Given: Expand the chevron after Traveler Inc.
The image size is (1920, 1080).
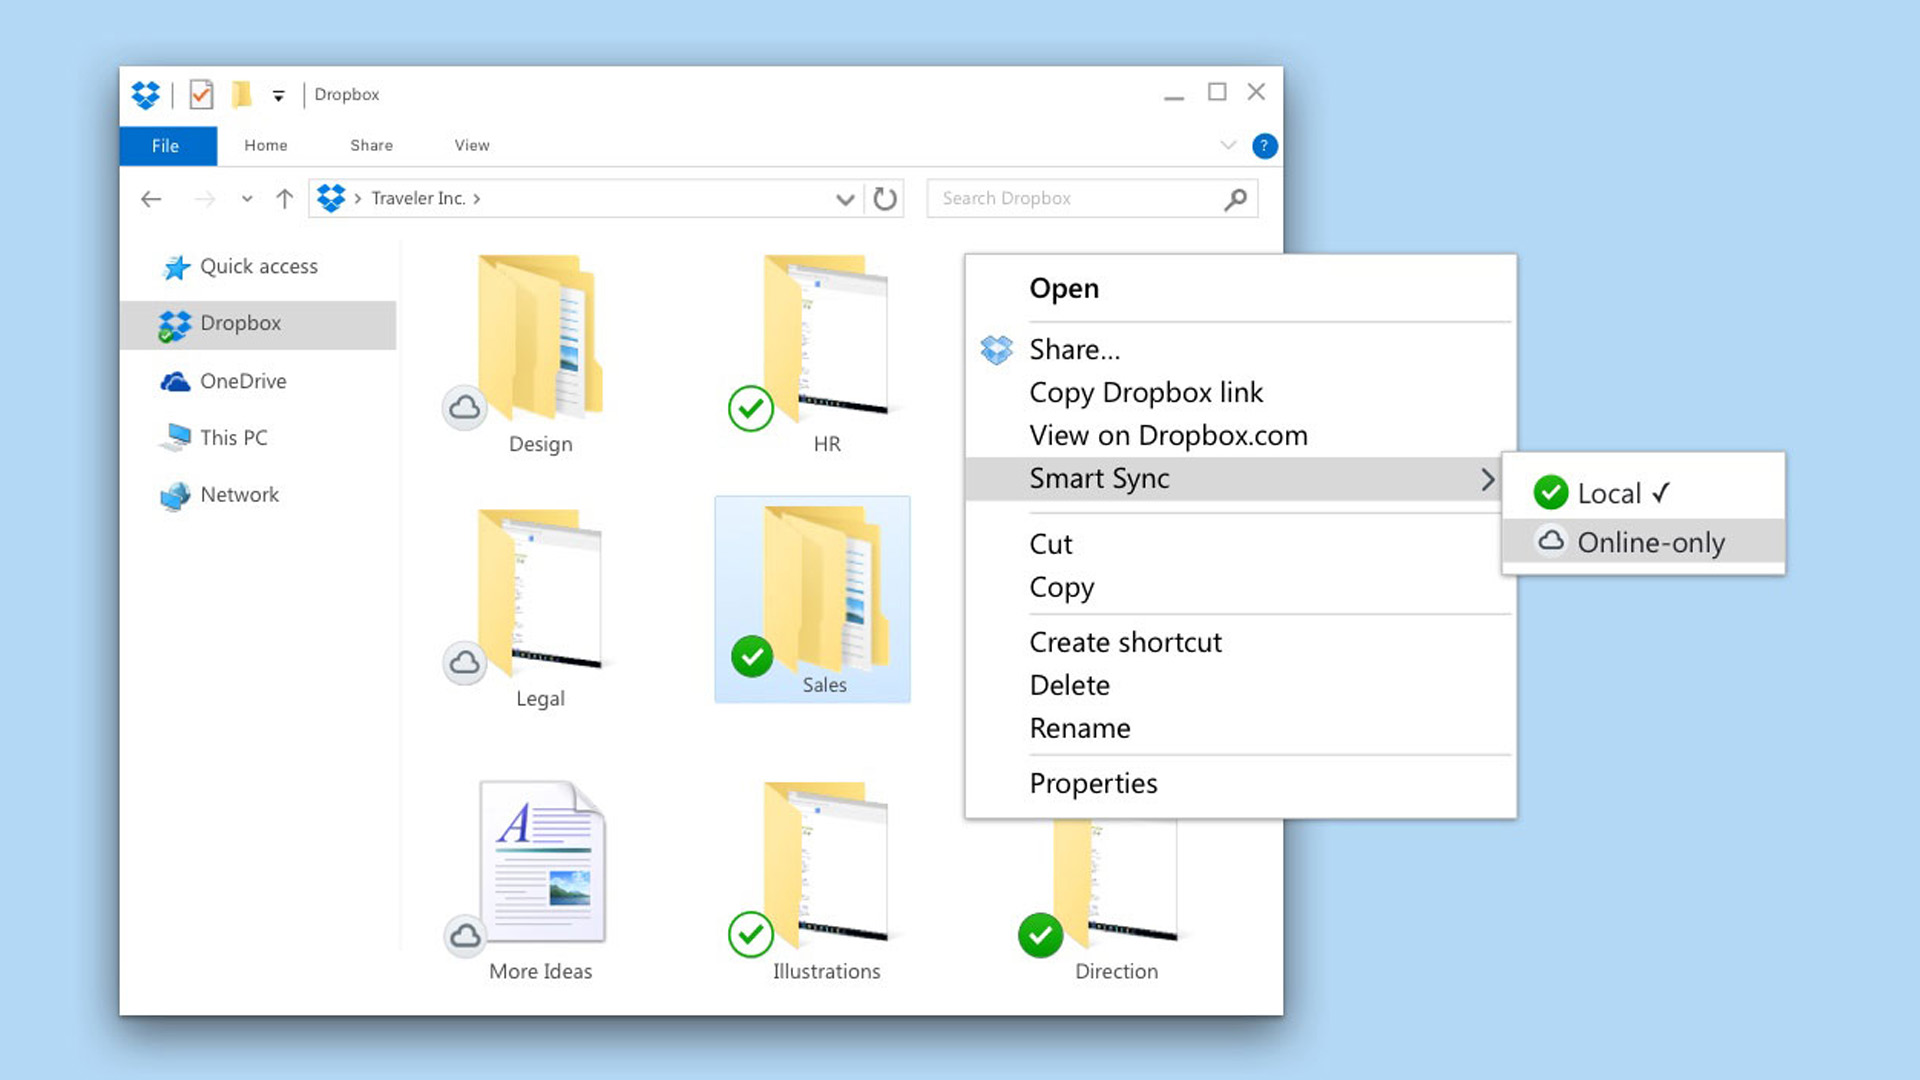Looking at the screenshot, I should pyautogui.click(x=477, y=199).
